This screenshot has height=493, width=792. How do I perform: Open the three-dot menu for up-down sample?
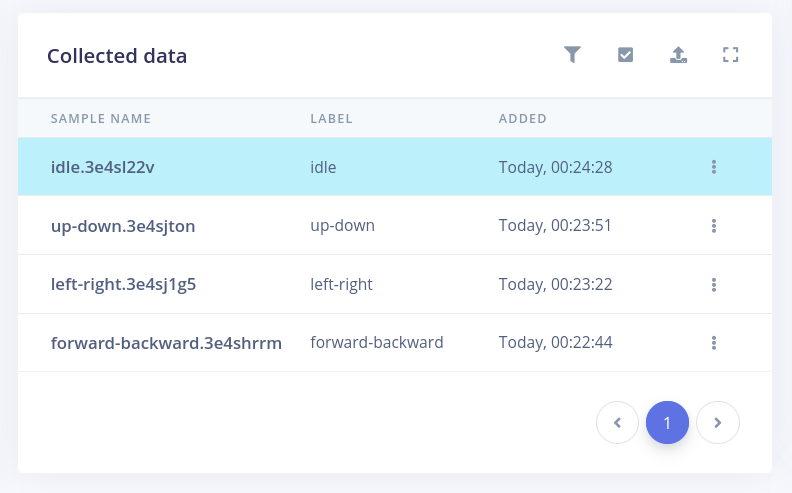point(714,226)
